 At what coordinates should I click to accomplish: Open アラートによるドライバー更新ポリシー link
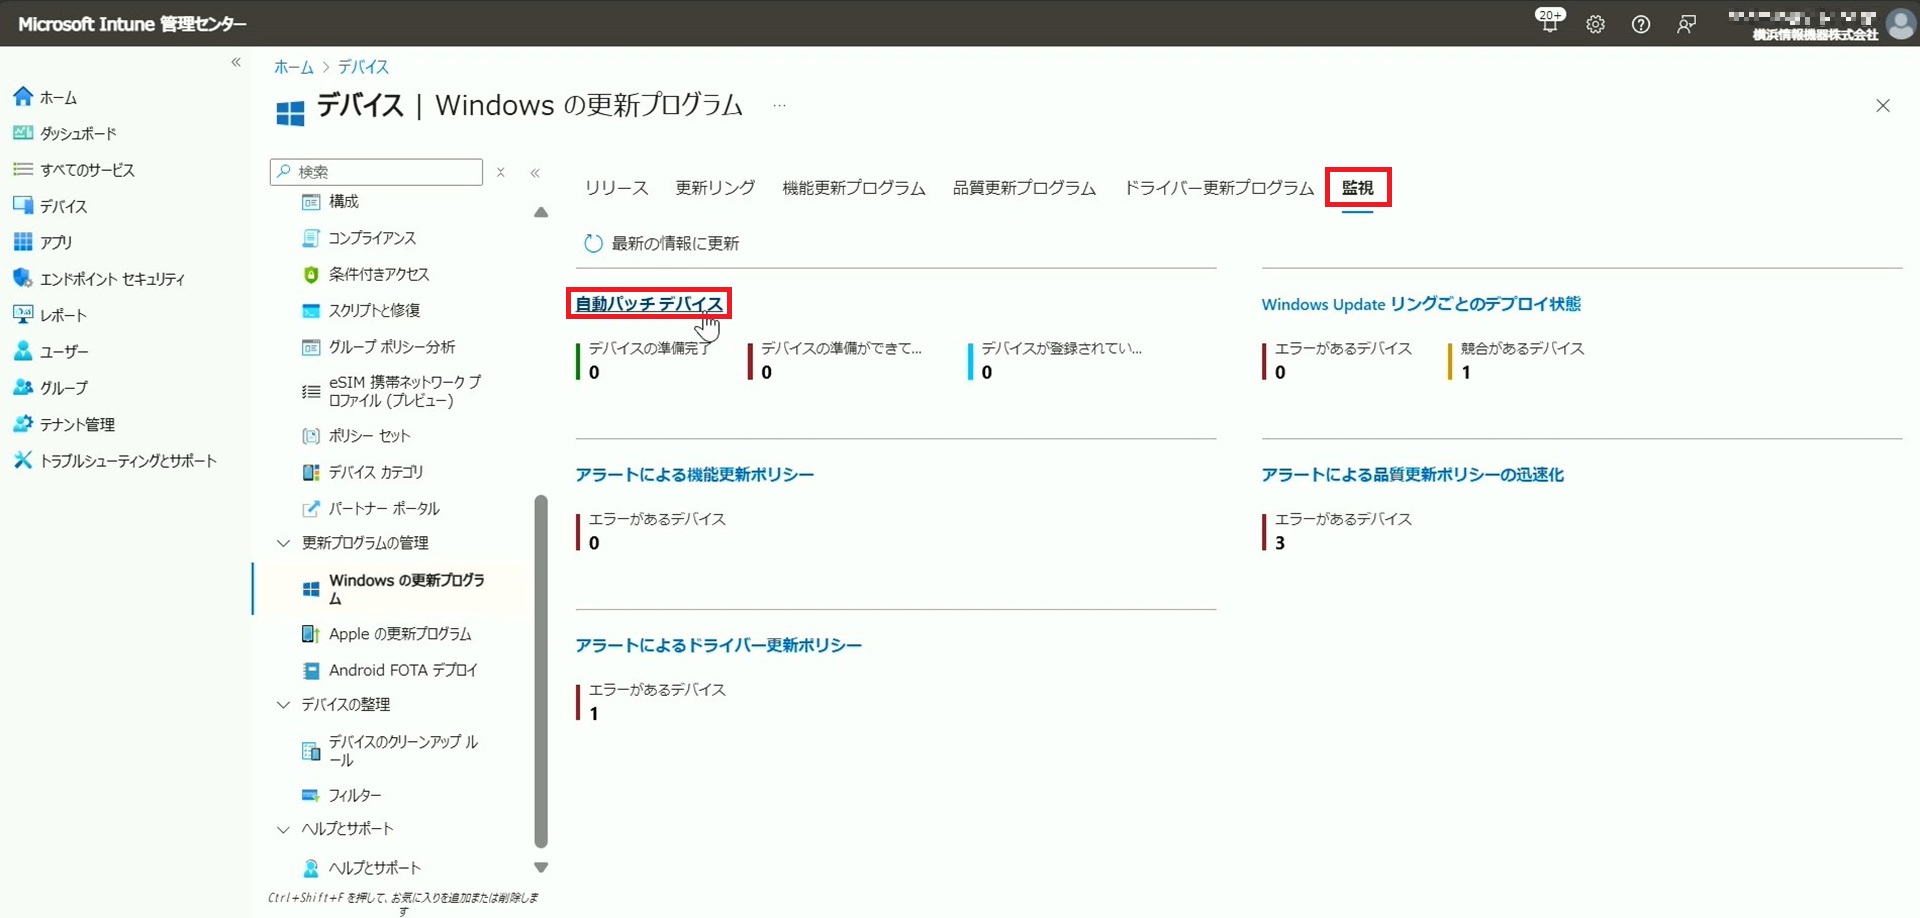pyautogui.click(x=718, y=646)
